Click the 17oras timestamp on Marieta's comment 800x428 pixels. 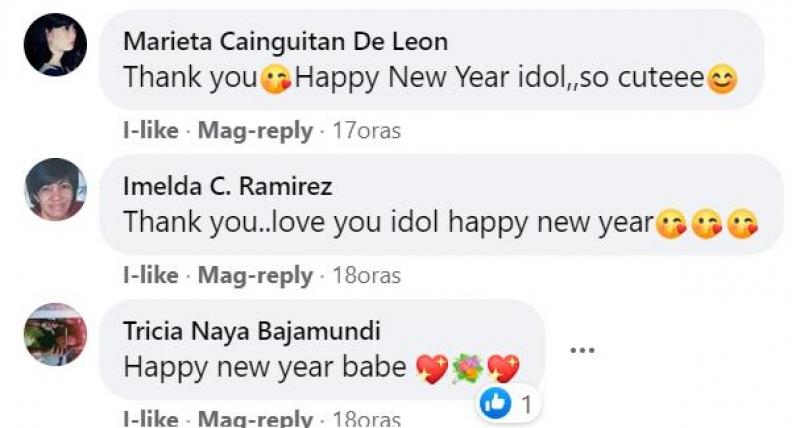pyautogui.click(x=366, y=131)
